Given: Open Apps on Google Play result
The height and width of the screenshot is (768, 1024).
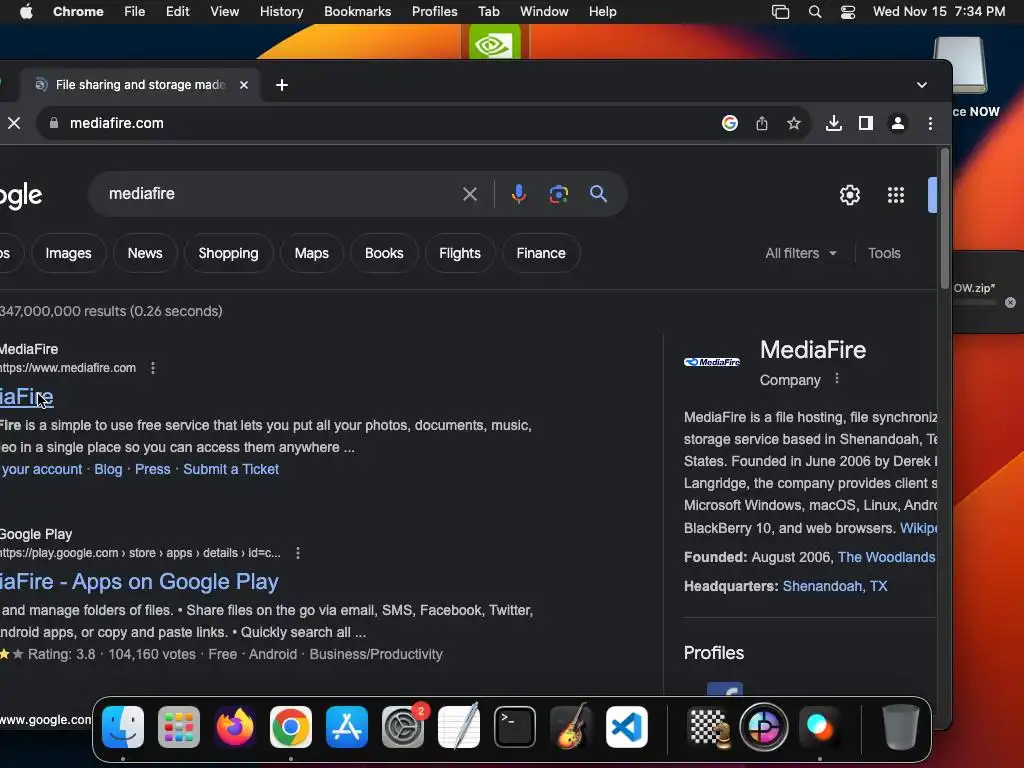Looking at the screenshot, I should pyautogui.click(x=139, y=582).
